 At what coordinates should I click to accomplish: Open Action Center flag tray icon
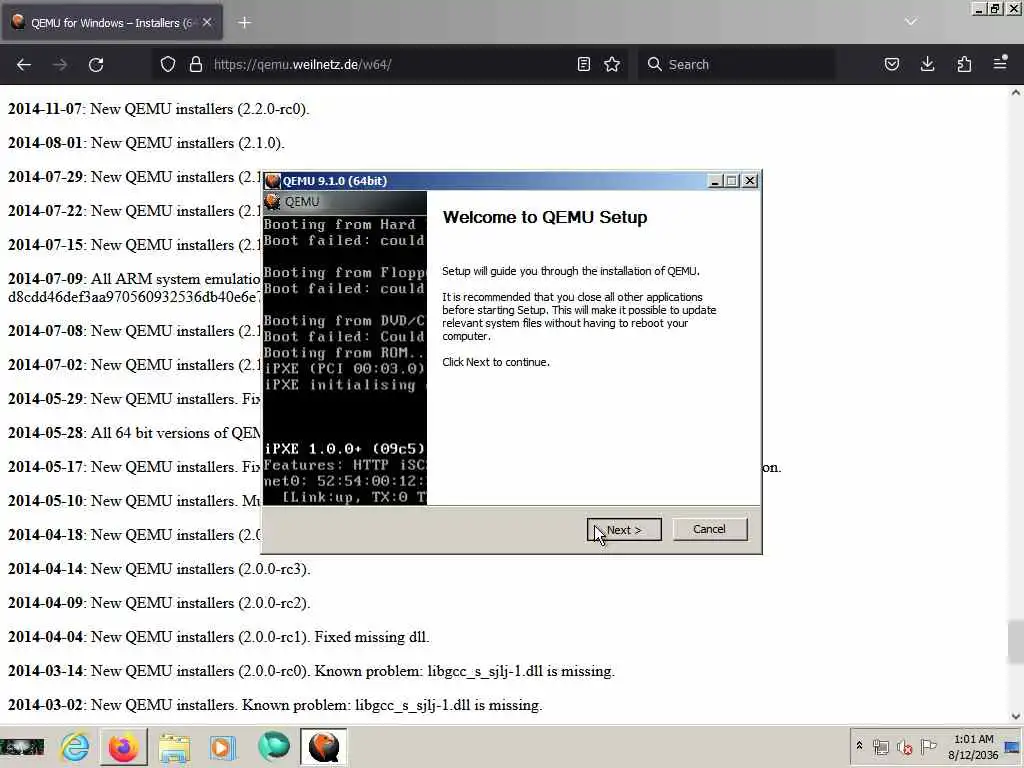(928, 746)
